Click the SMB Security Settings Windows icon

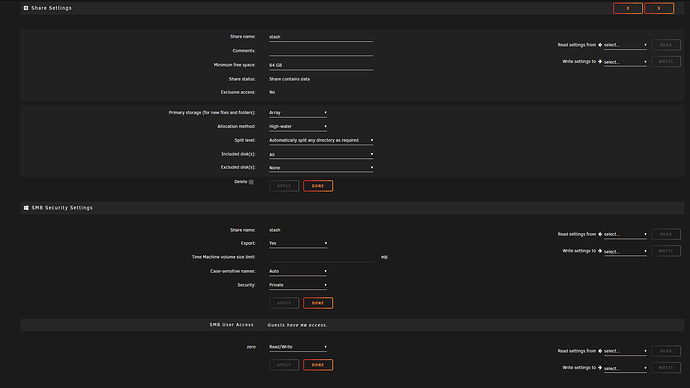click(x=26, y=208)
